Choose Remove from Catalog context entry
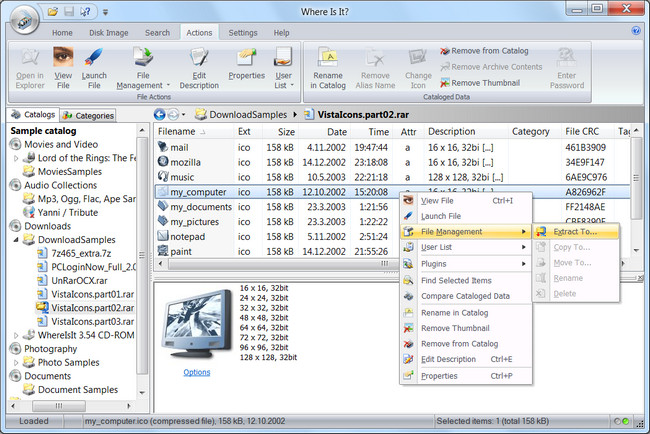This screenshot has height=434, width=650. [x=466, y=344]
